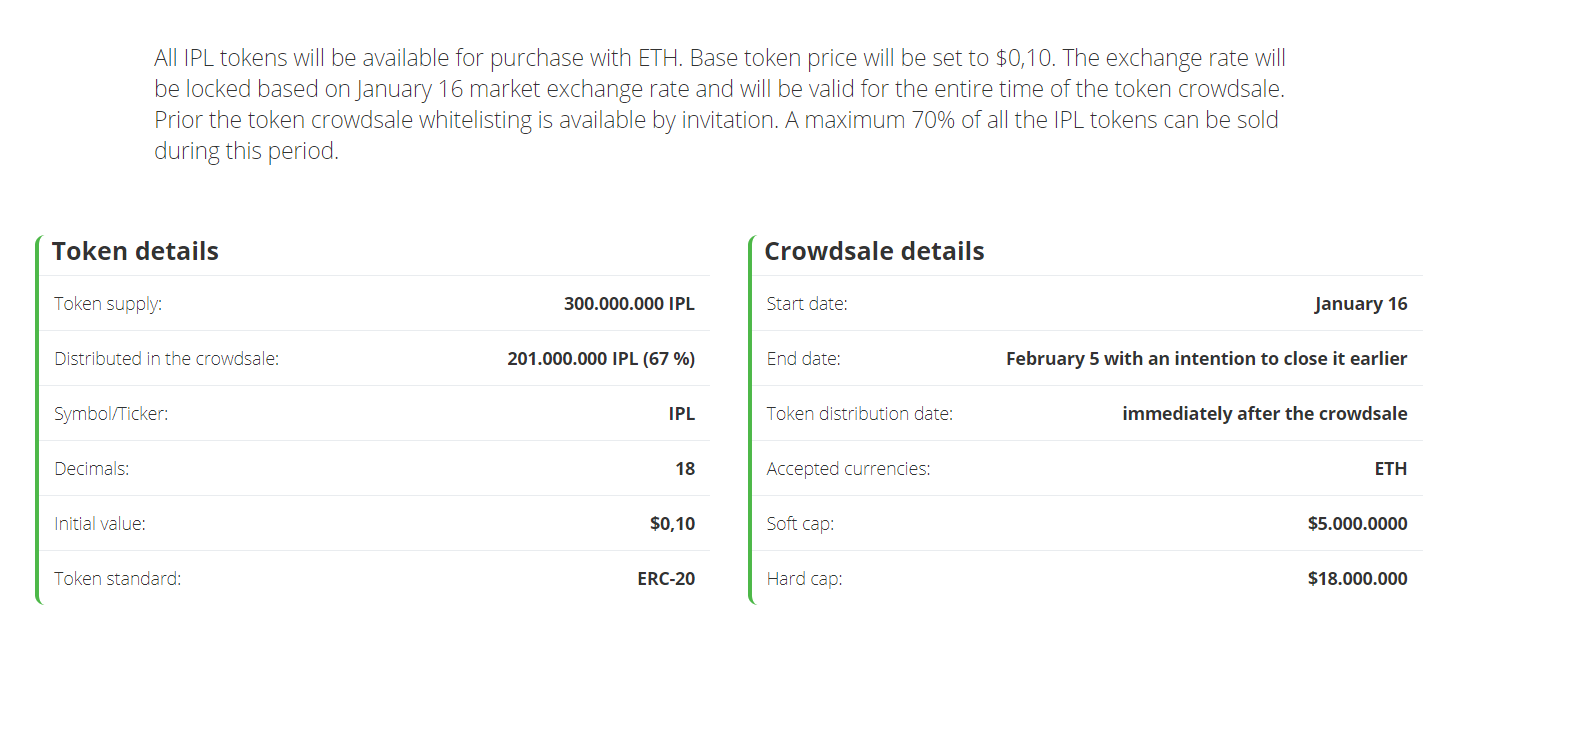Click the Start date January 16 value
Image resolution: width=1588 pixels, height=730 pixels.
pyautogui.click(x=1361, y=304)
